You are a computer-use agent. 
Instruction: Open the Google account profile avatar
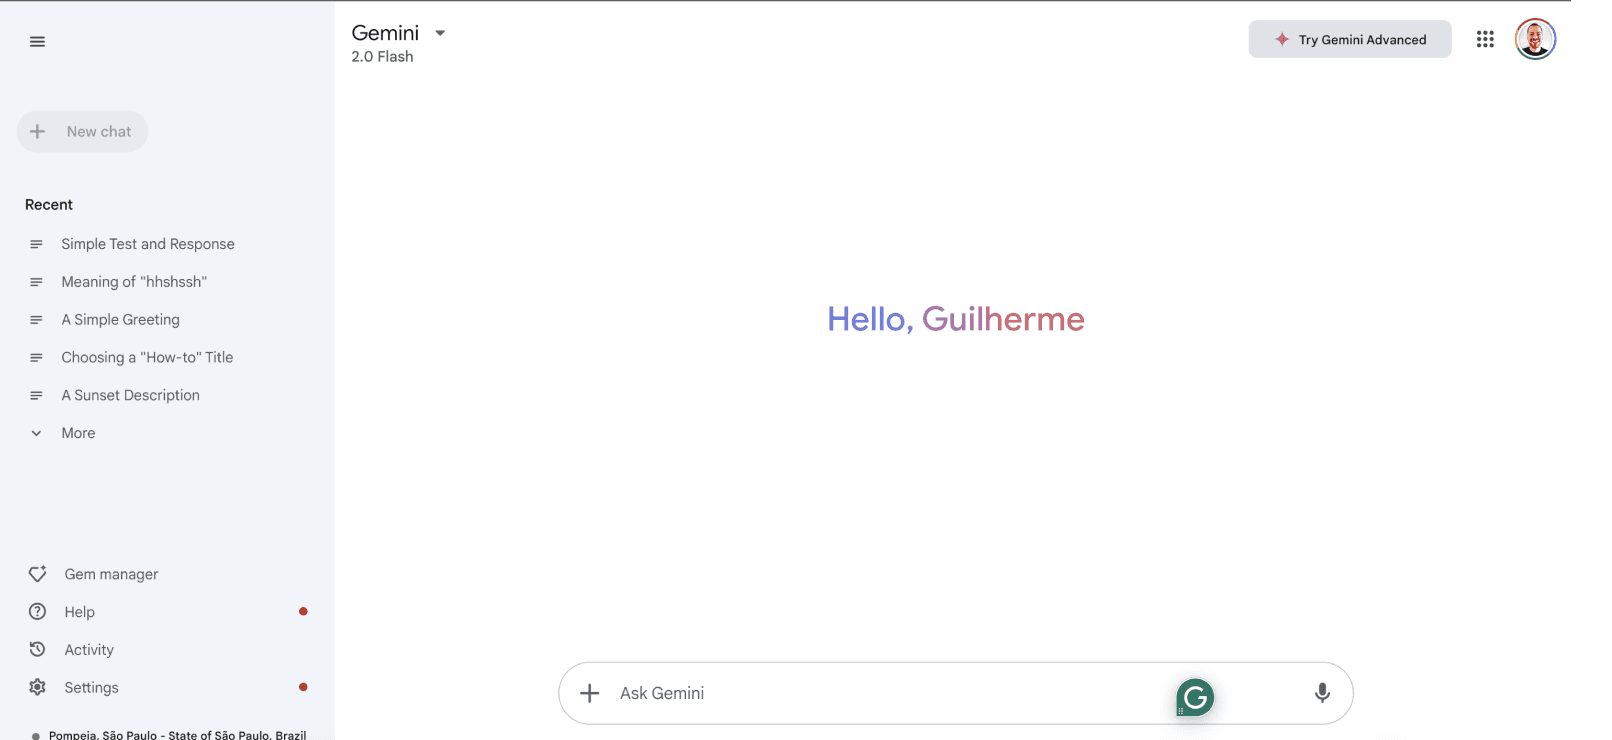1535,39
